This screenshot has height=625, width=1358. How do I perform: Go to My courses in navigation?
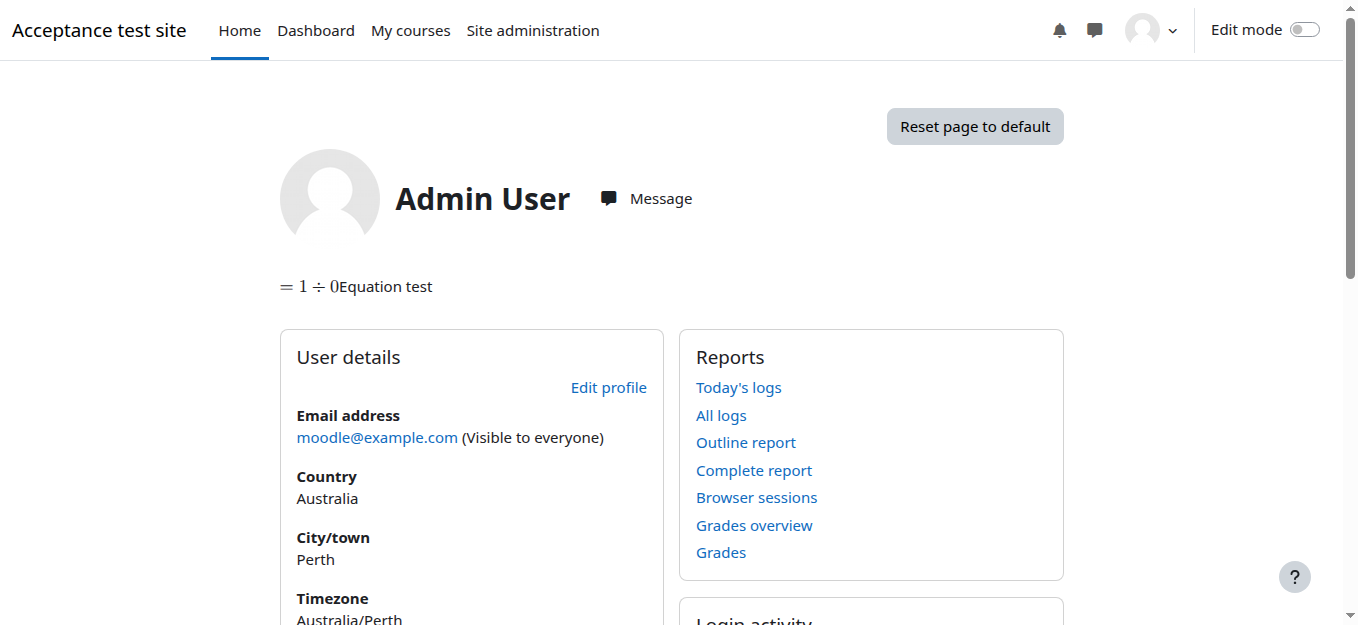pyautogui.click(x=410, y=31)
